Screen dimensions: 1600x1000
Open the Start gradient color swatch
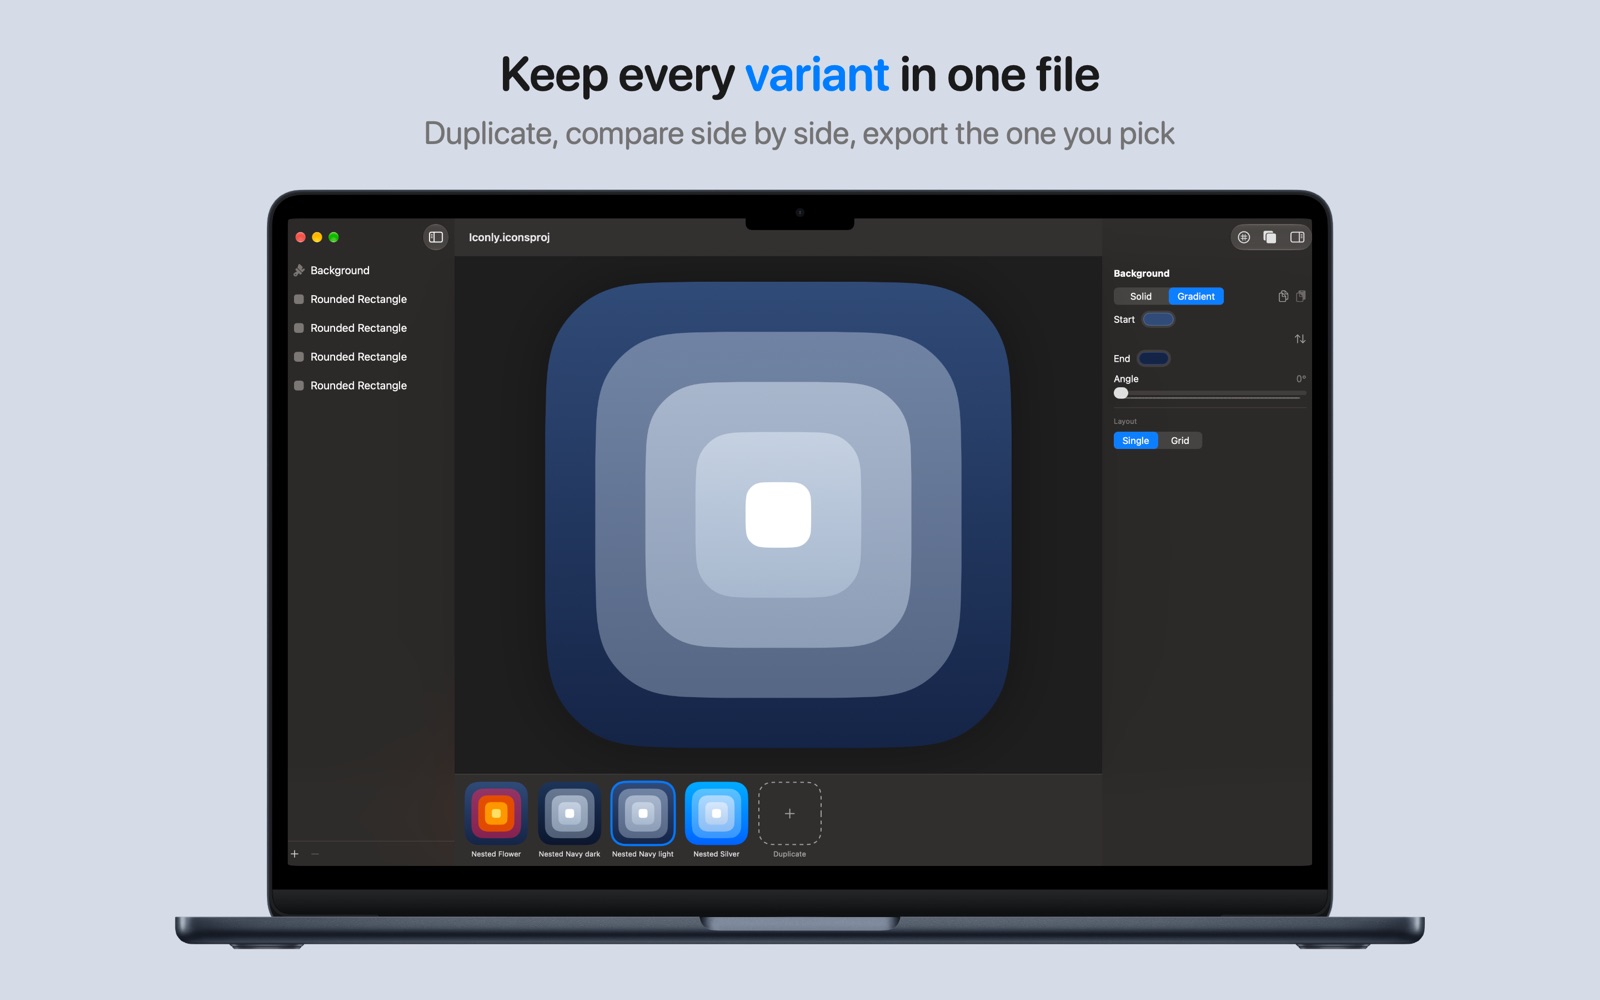[x=1158, y=320]
